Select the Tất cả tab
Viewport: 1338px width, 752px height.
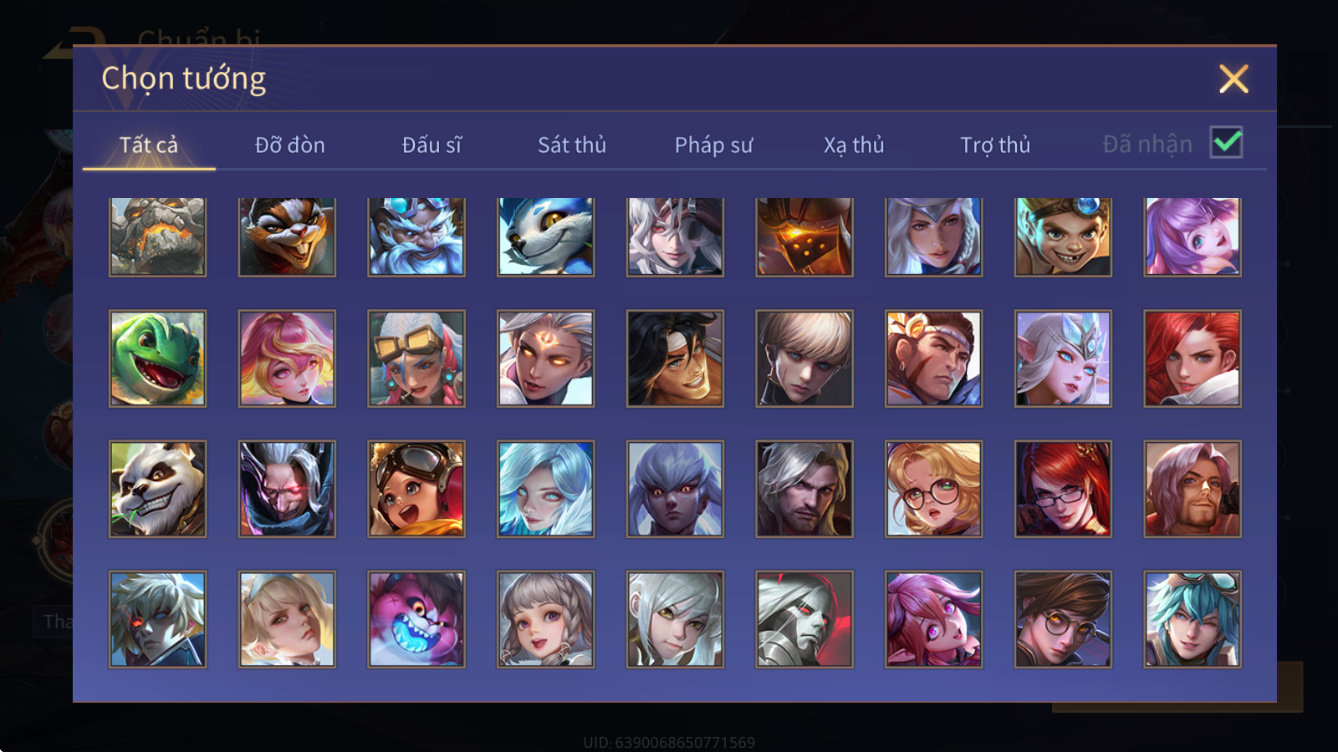pyautogui.click(x=149, y=145)
